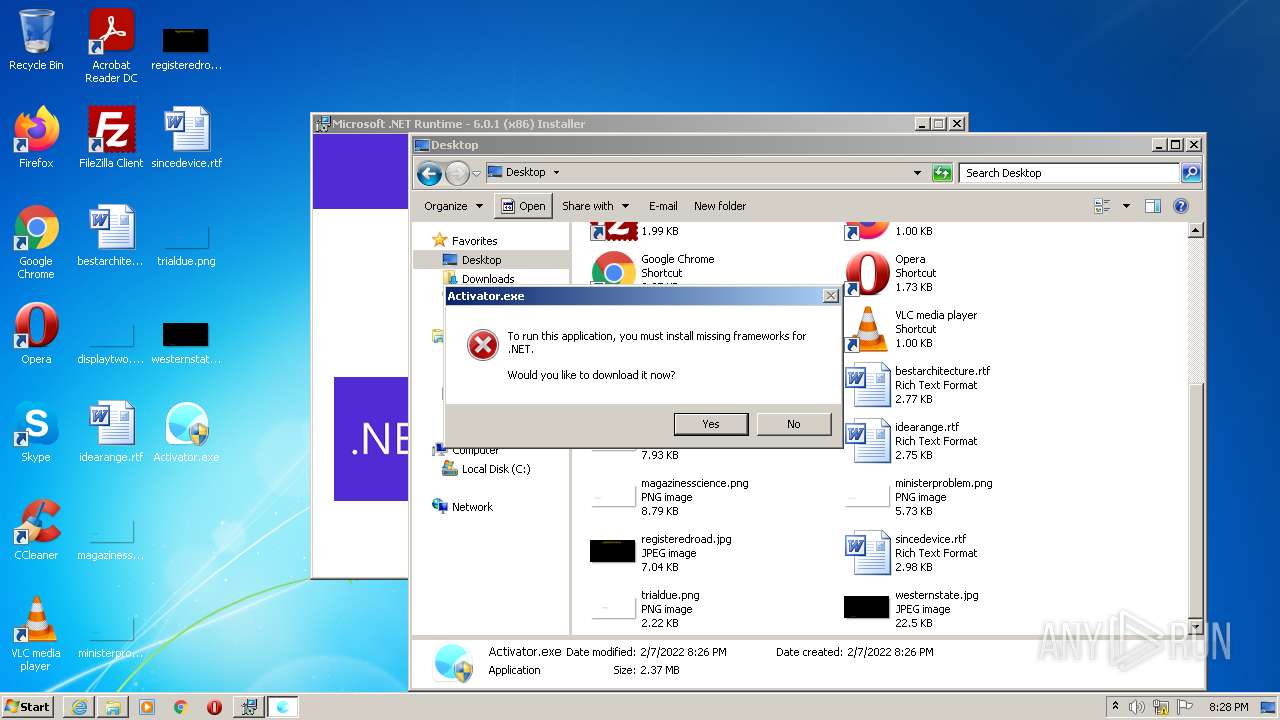Click No in the Activator.exe dialog
Image resolution: width=1280 pixels, height=720 pixels.
coord(794,424)
